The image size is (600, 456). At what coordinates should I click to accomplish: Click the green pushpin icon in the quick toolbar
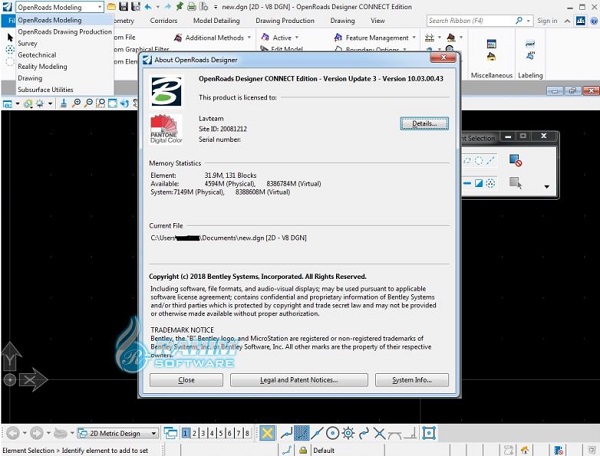tap(179, 7)
